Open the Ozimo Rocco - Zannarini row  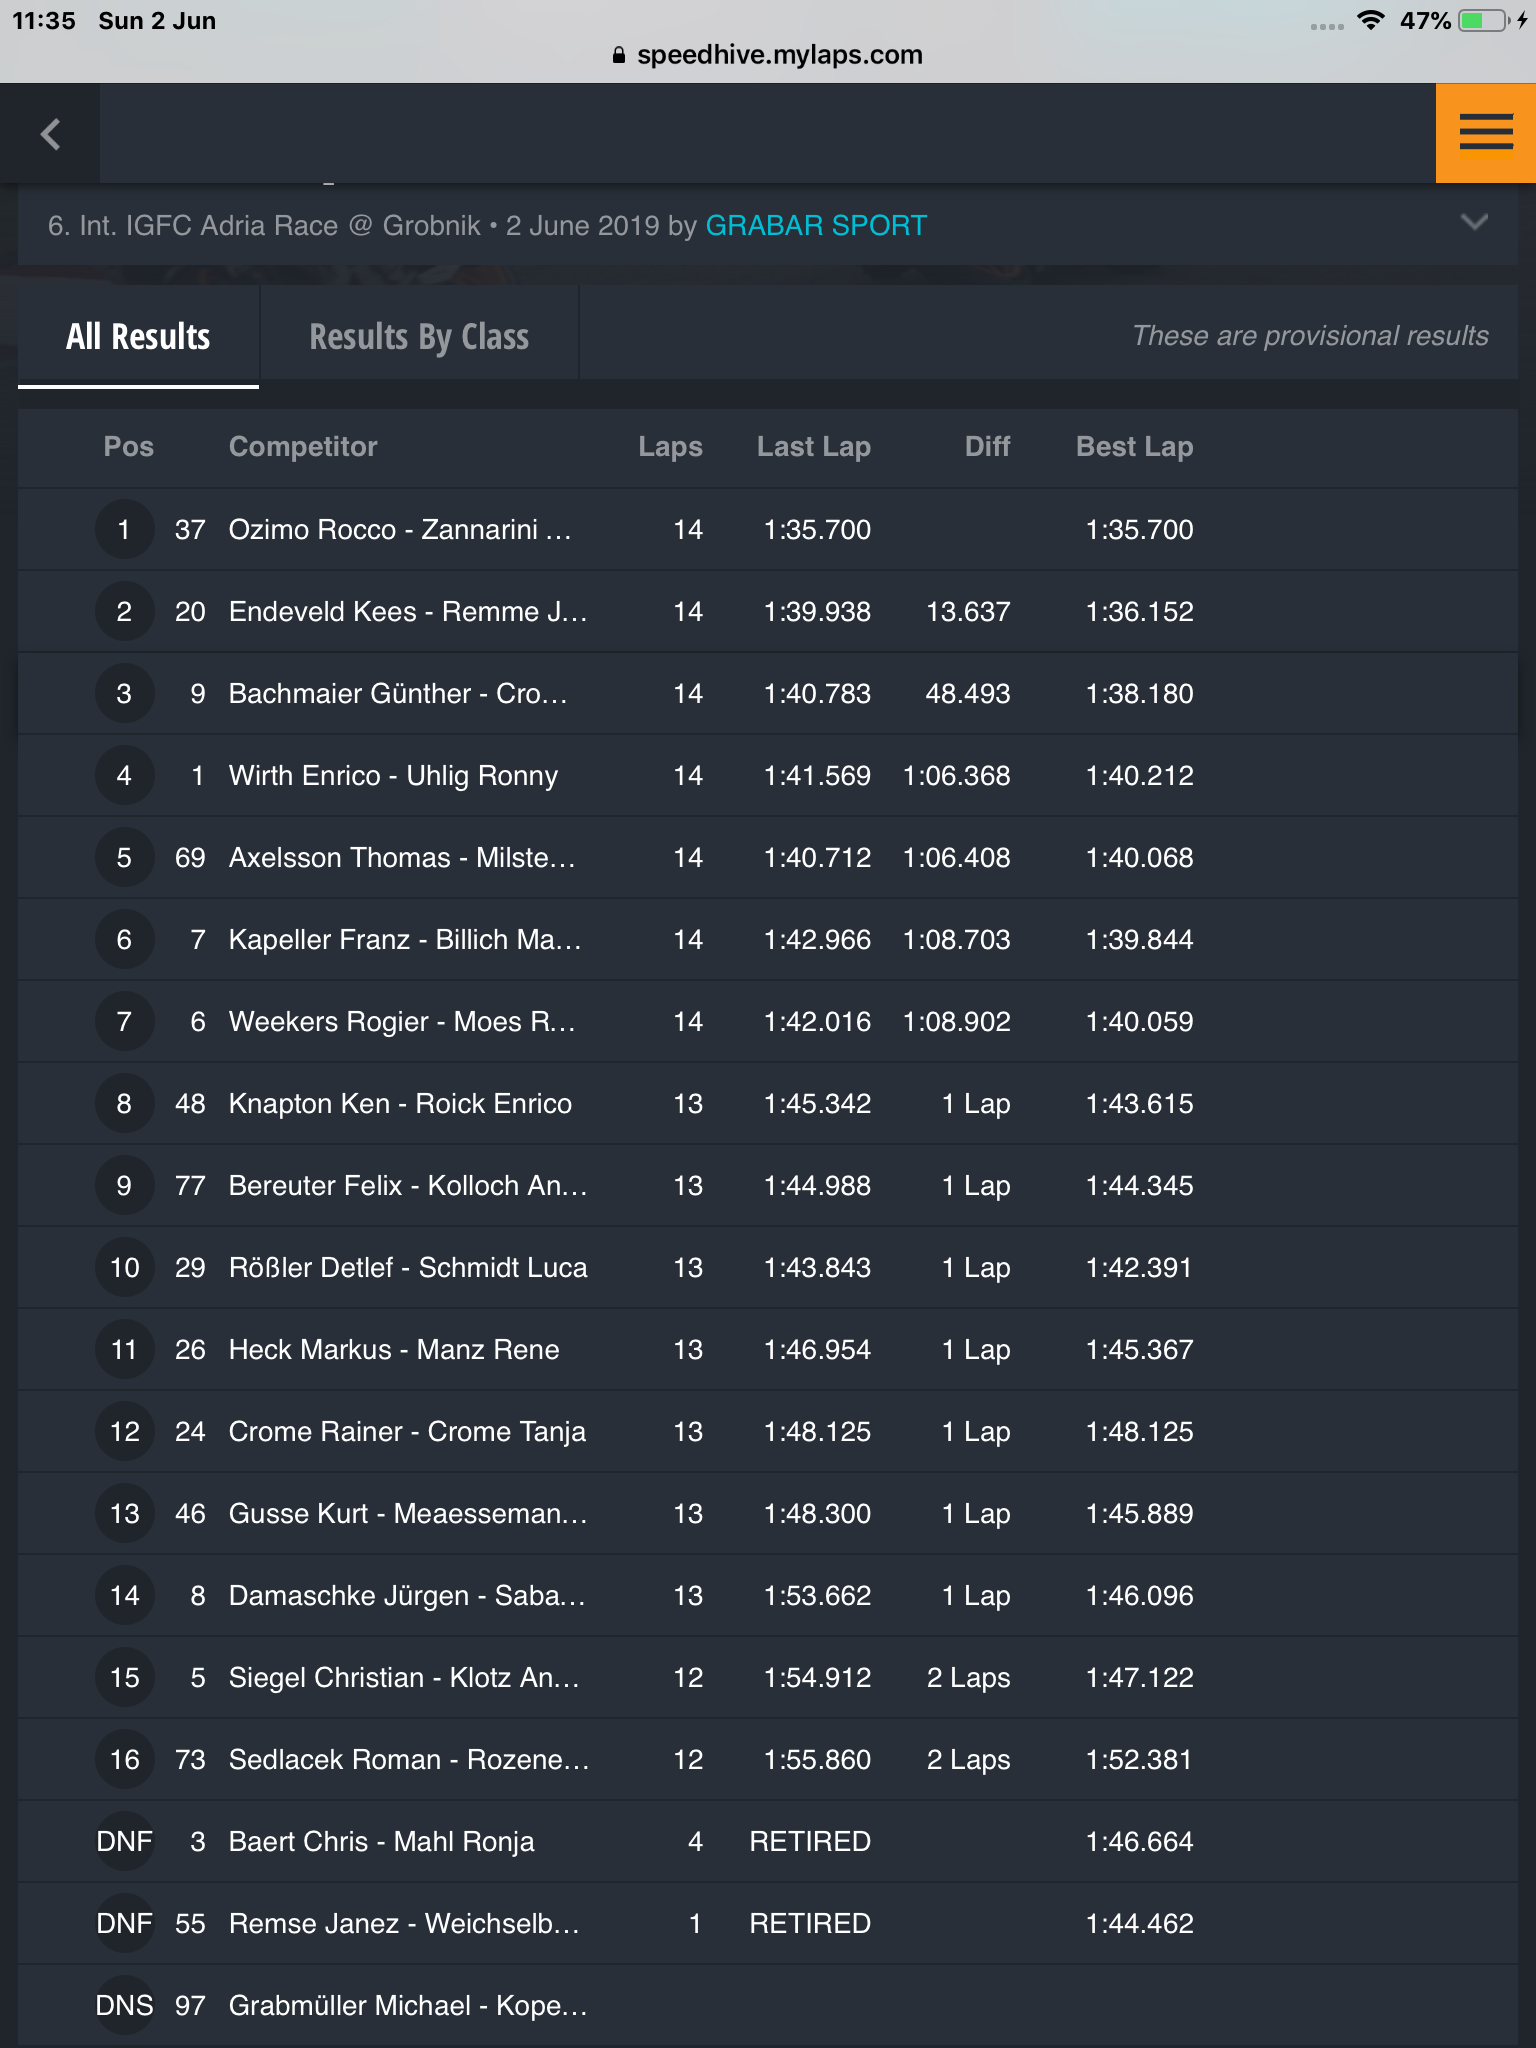pyautogui.click(x=768, y=529)
